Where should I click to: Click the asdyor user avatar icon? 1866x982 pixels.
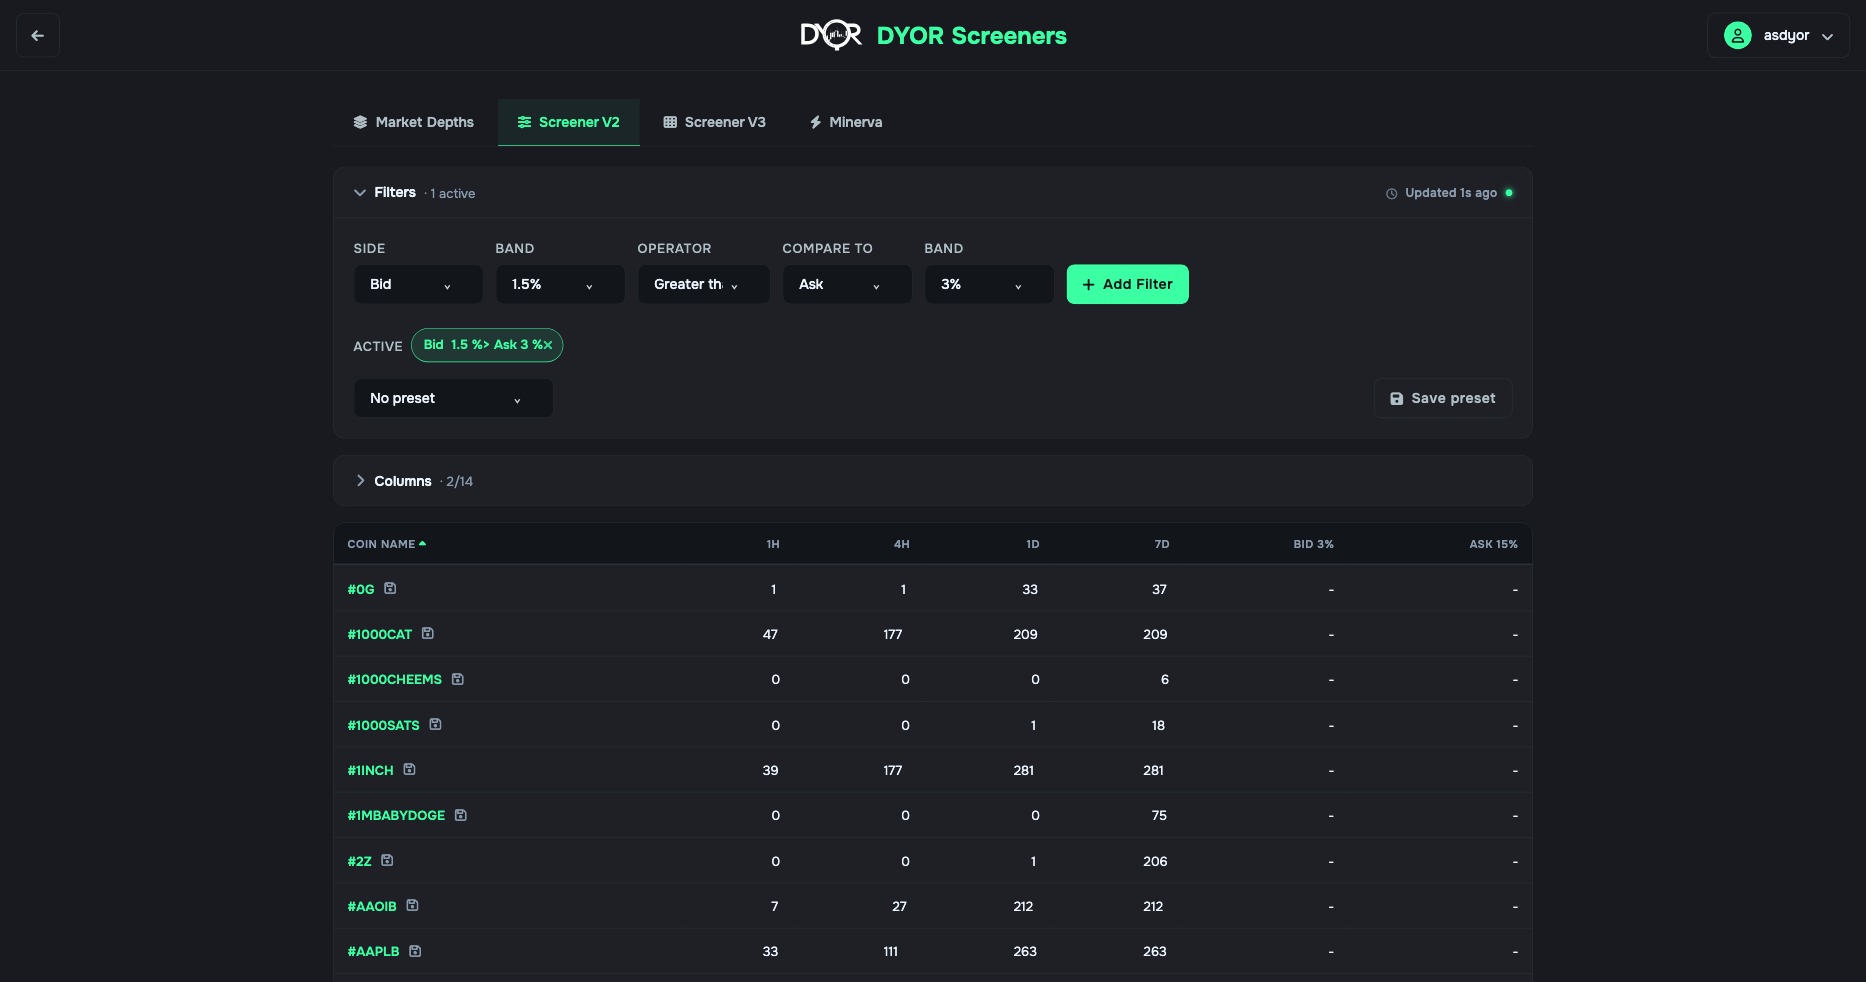(1738, 36)
